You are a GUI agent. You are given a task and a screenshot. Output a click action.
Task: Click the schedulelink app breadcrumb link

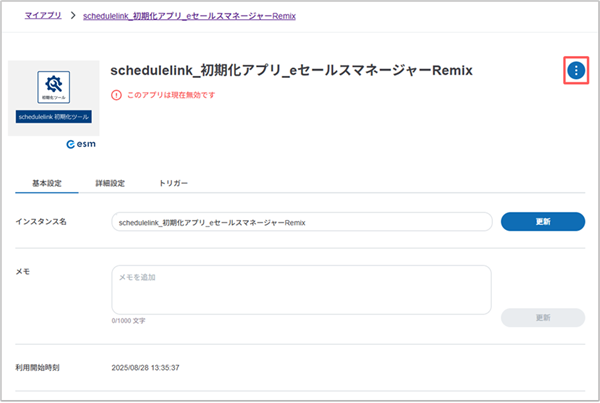192,18
